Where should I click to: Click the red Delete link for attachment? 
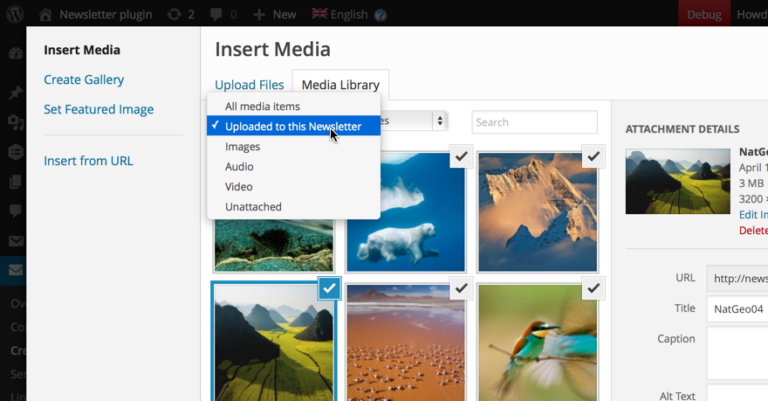coord(753,230)
